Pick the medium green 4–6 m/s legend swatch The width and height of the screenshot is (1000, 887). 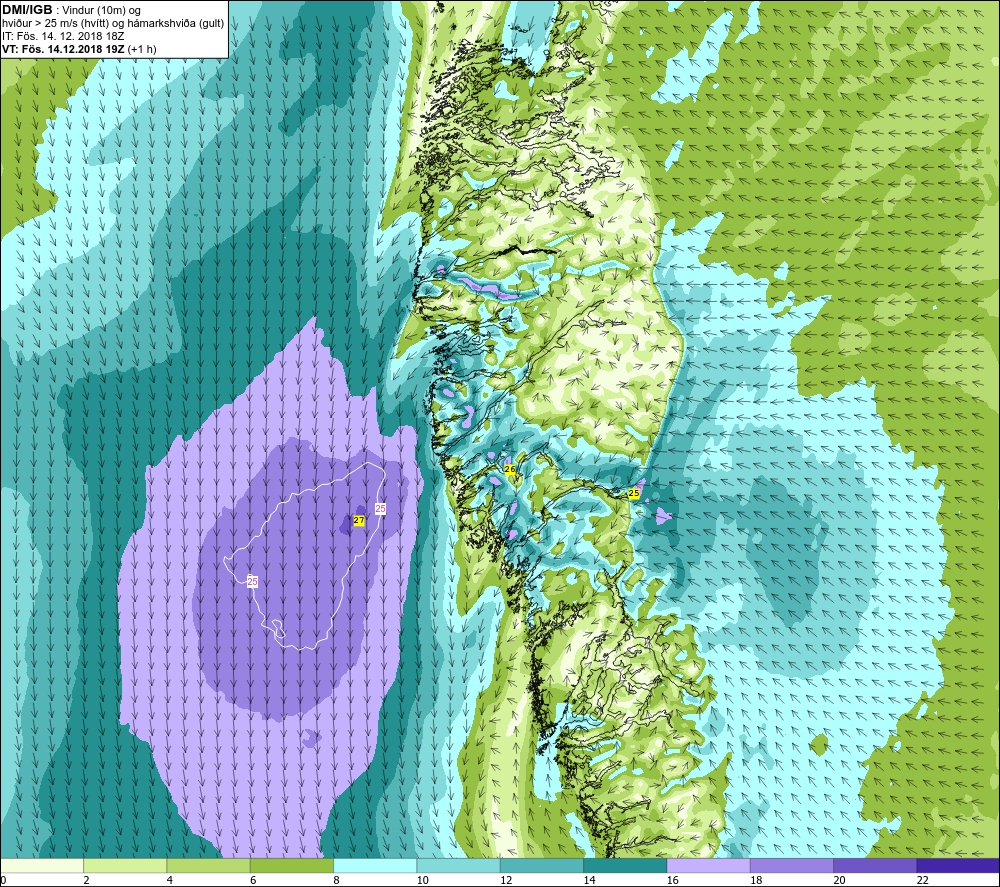[x=209, y=865]
